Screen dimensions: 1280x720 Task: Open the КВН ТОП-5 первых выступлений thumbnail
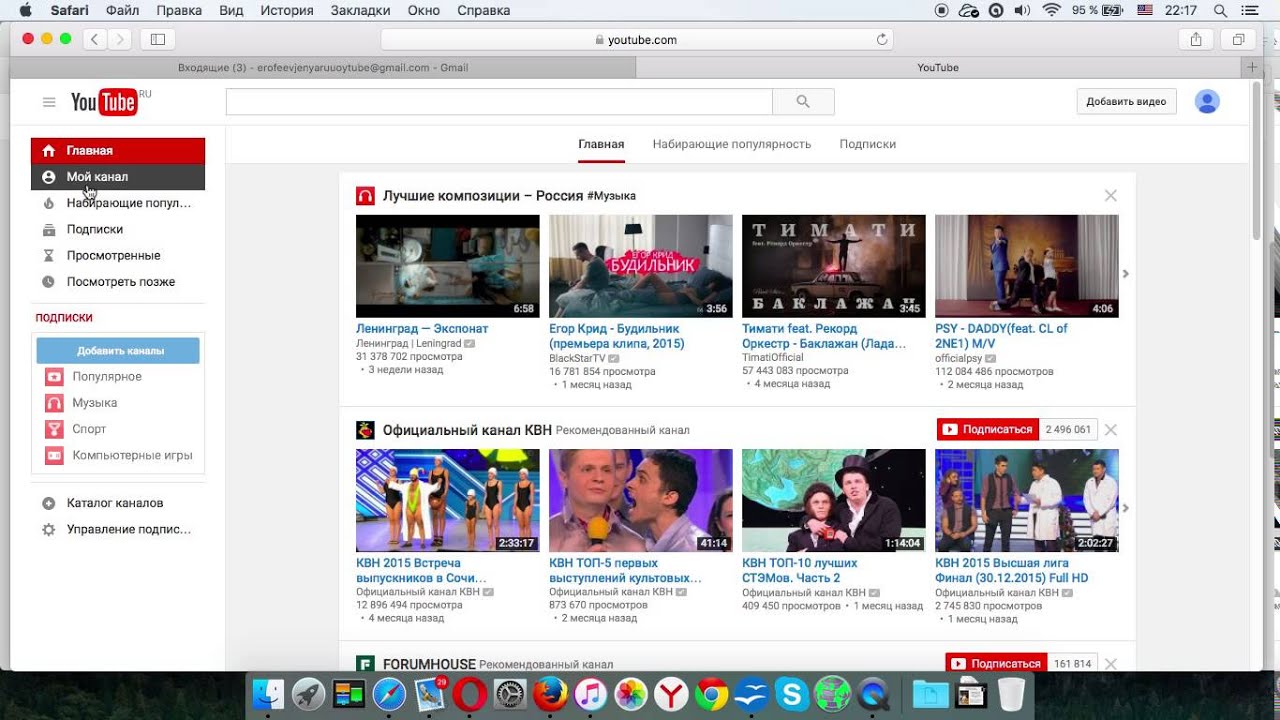coord(640,500)
